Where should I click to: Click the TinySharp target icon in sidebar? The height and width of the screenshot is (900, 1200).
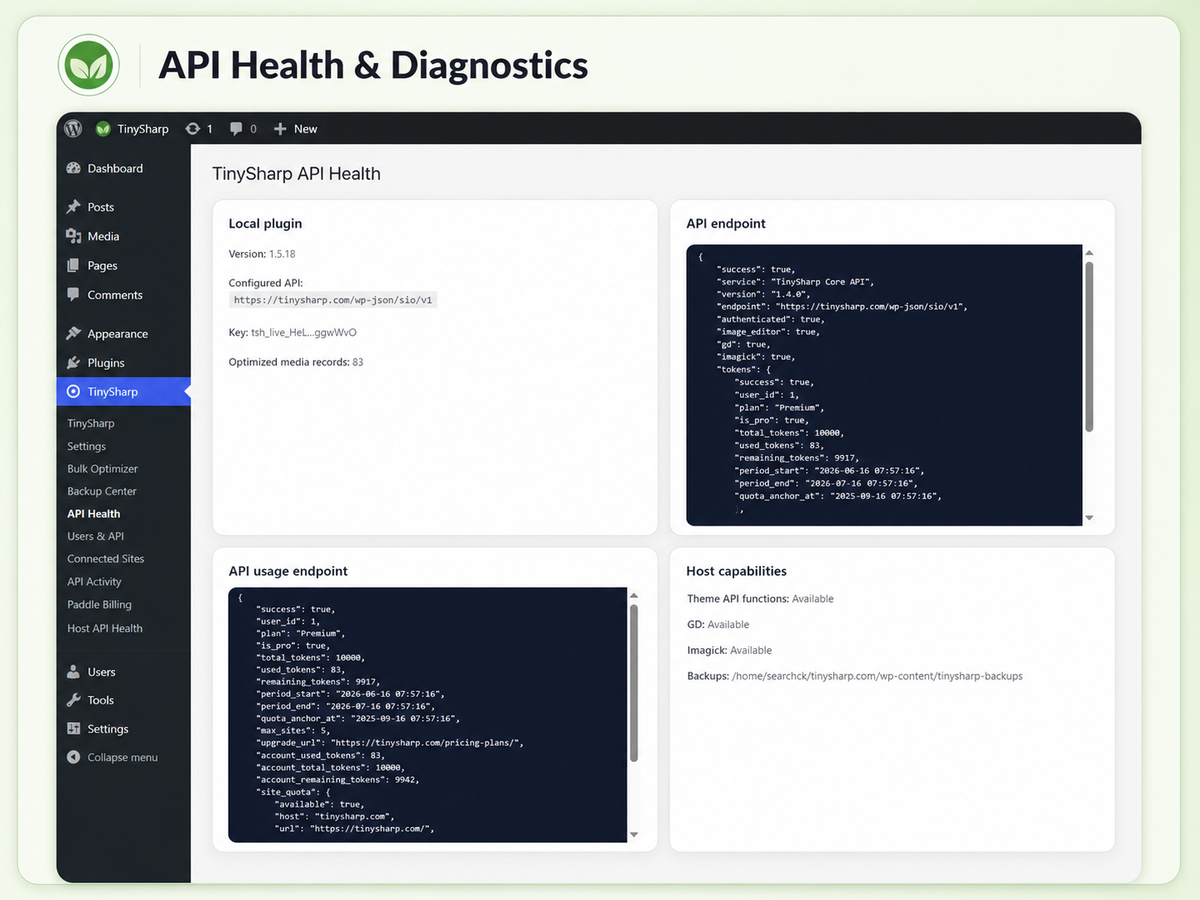[73, 392]
